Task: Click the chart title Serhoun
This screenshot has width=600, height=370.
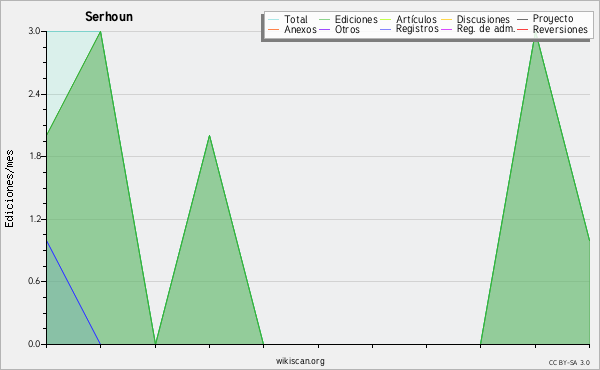Action: [x=109, y=17]
